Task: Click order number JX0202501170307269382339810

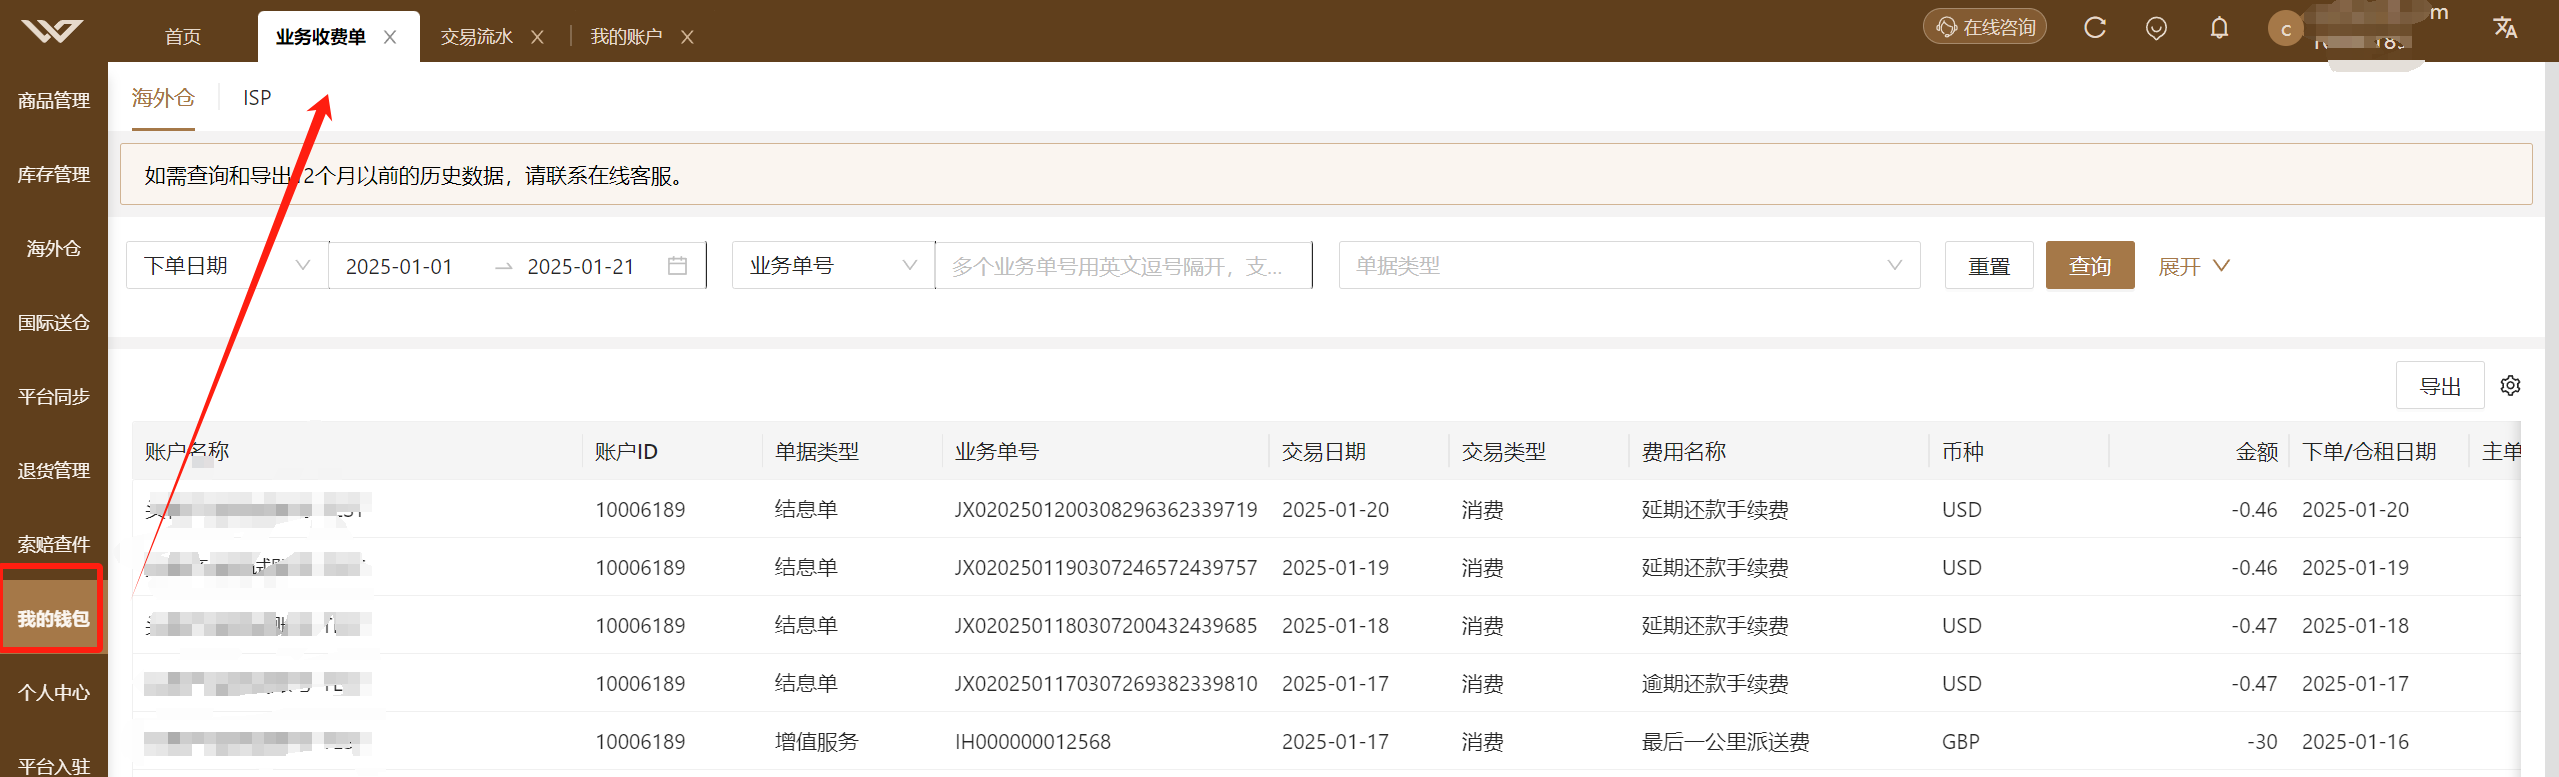Action: [x=1106, y=684]
